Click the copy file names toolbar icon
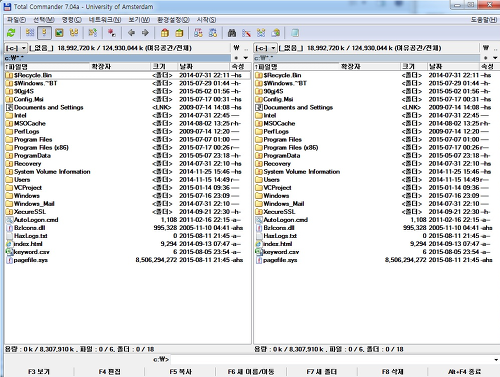This screenshot has height=377, width=500. [276, 33]
